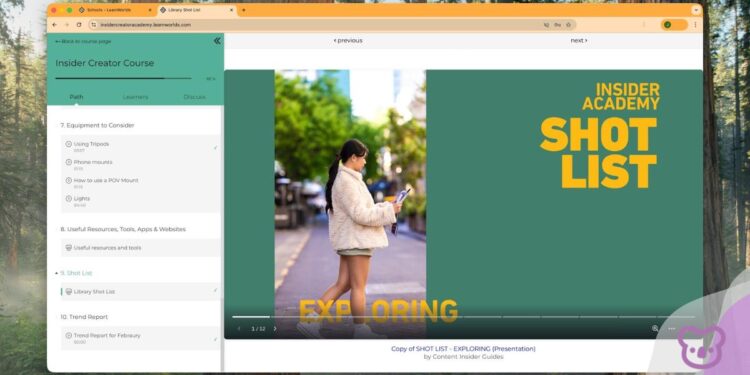Advance to next slide in presentation

[275, 329]
